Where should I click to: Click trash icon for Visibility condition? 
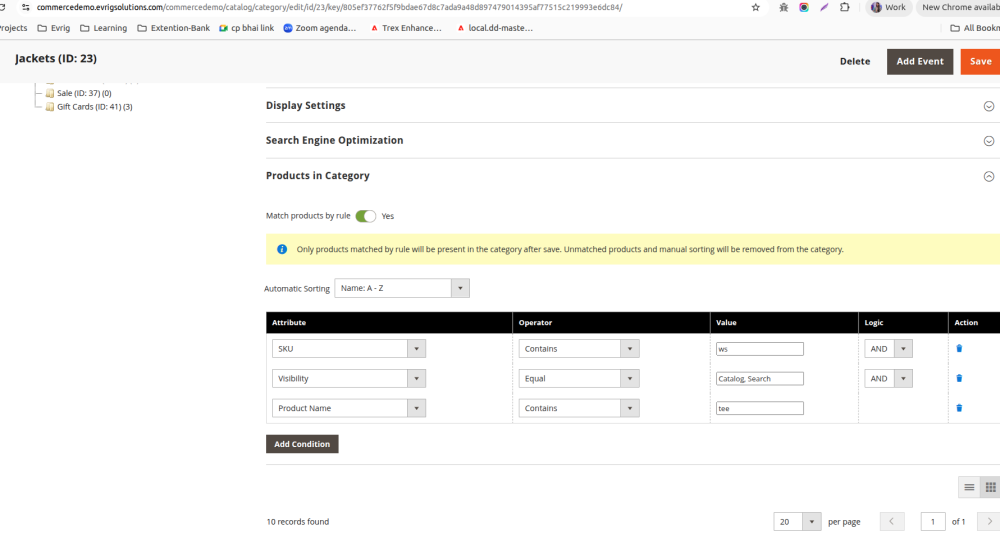click(959, 378)
